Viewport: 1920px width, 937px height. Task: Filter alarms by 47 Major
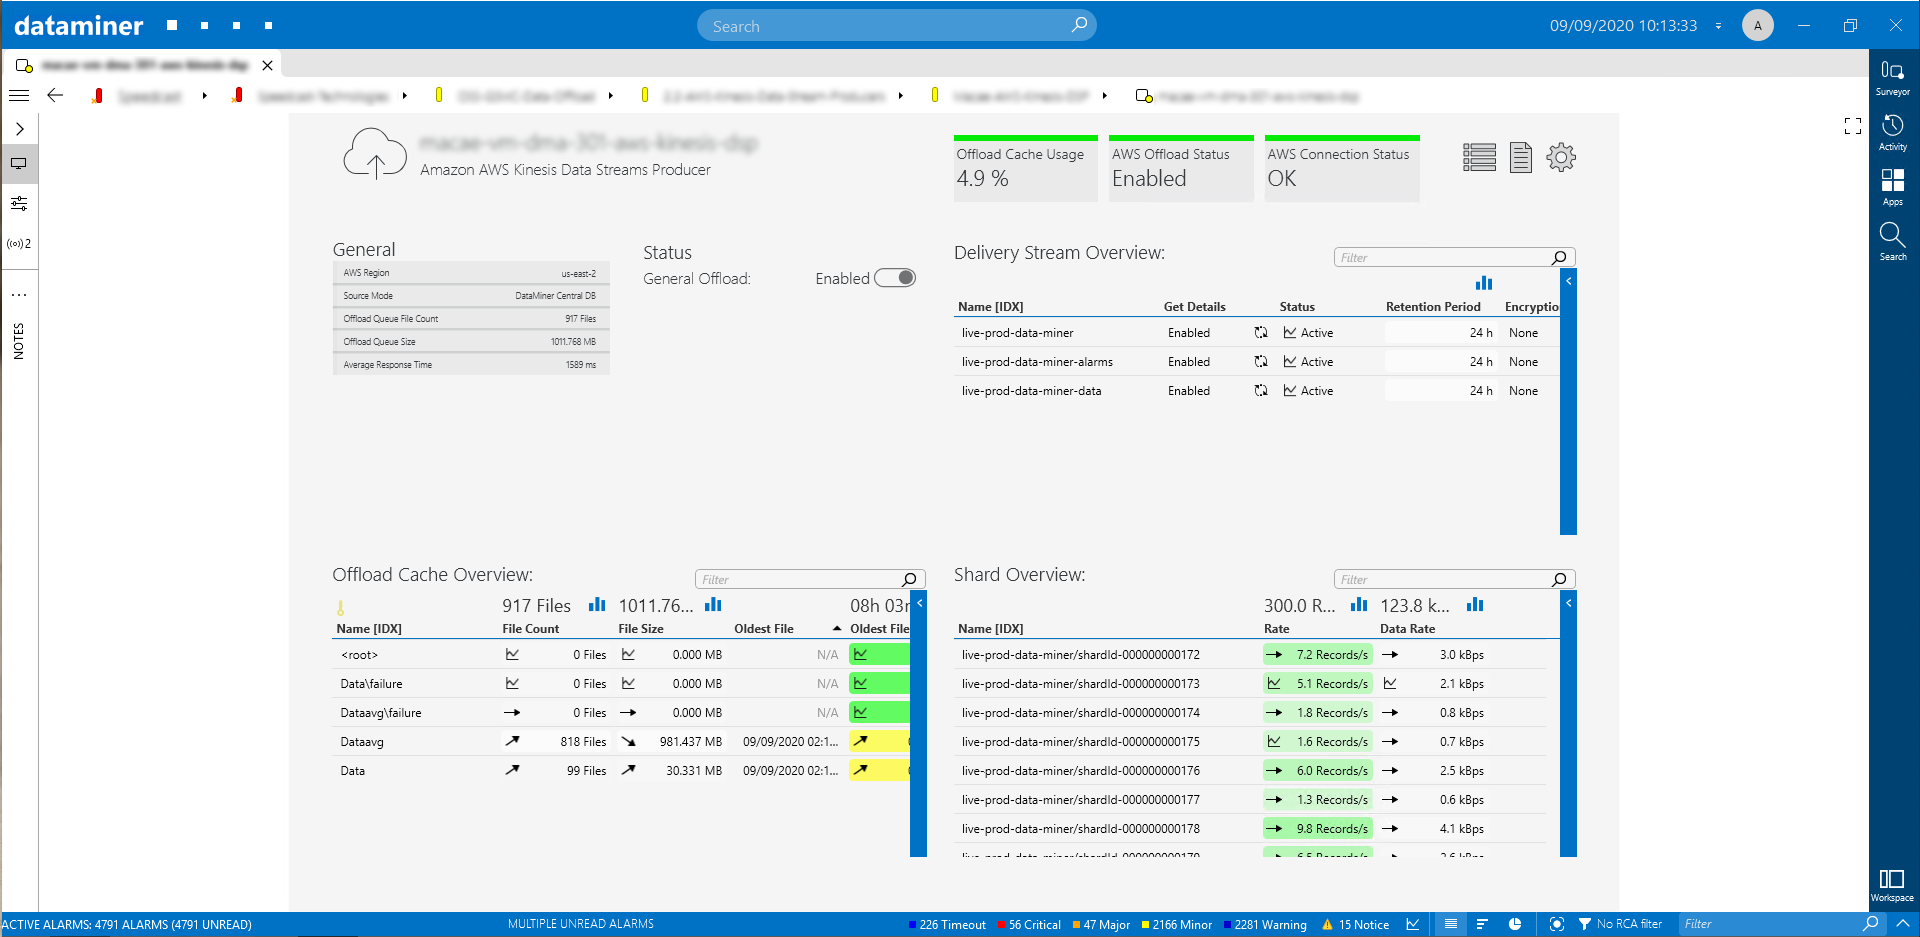click(x=1101, y=925)
